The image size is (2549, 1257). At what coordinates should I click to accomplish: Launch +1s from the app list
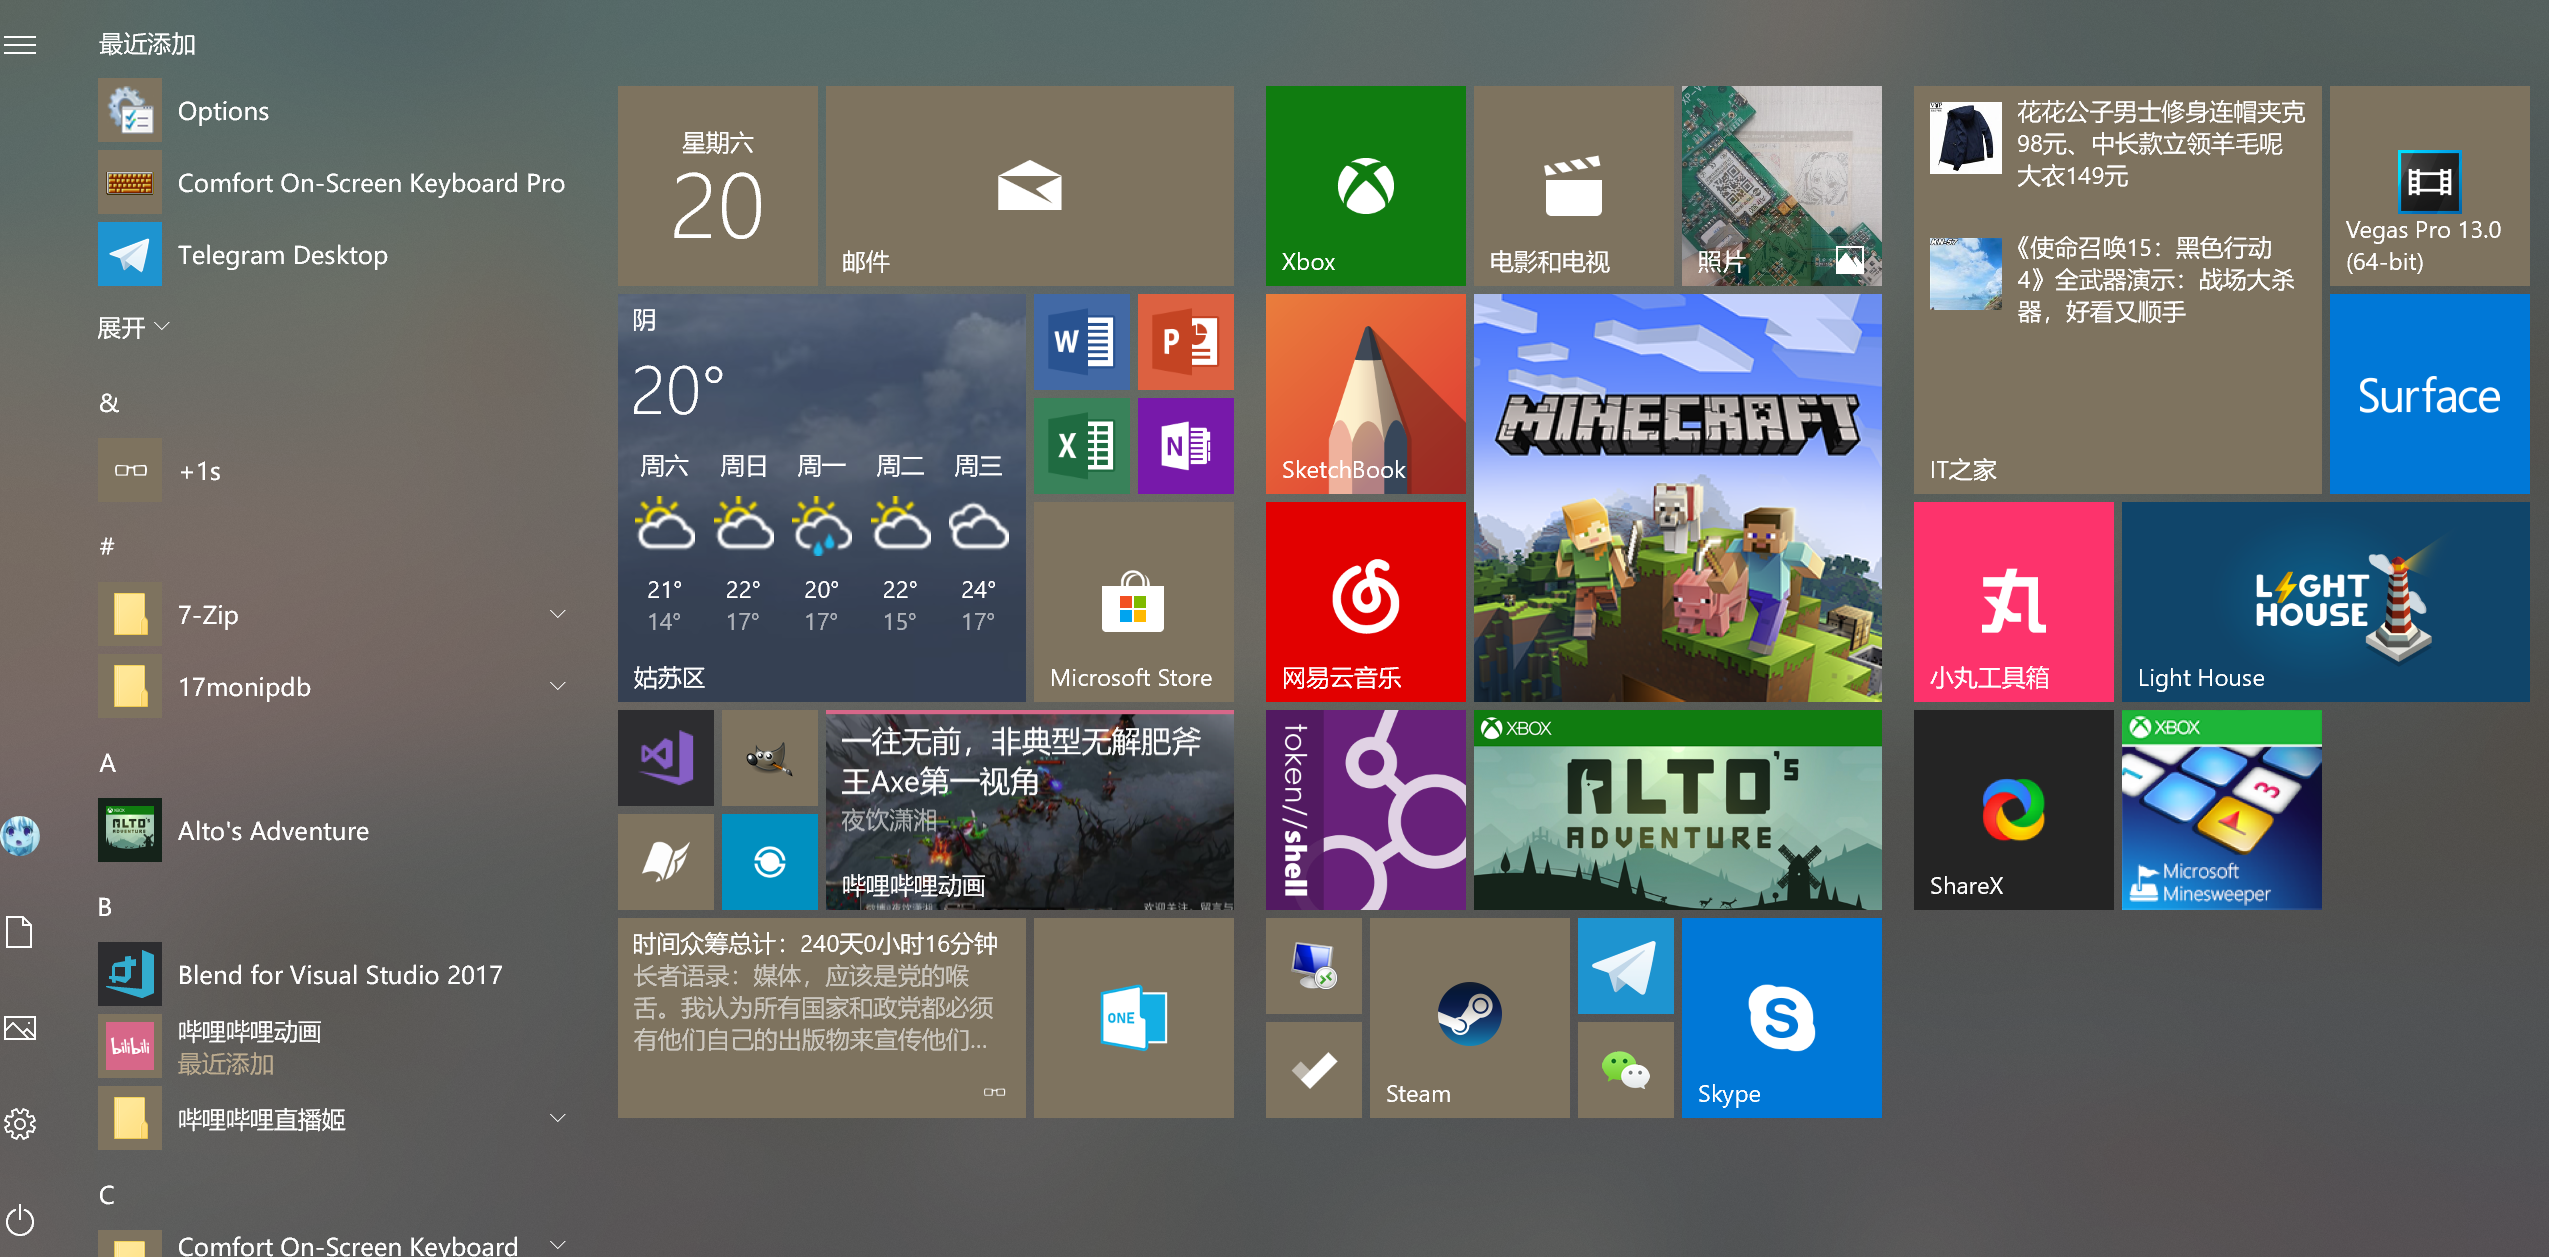(333, 470)
